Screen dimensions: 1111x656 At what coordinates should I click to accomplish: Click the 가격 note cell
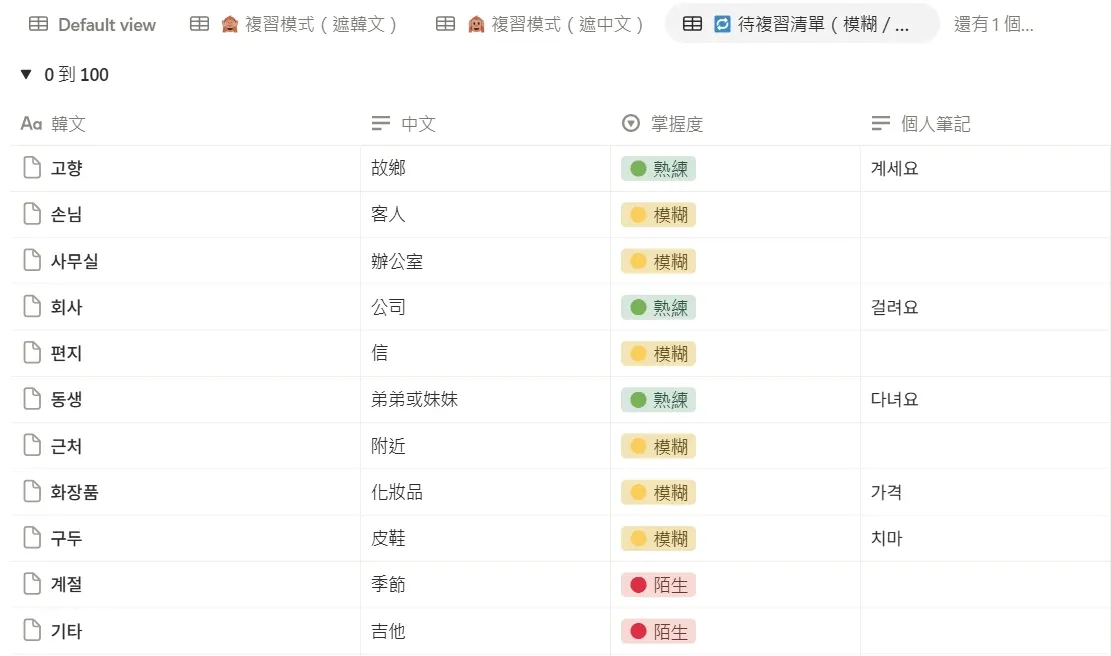pos(986,492)
